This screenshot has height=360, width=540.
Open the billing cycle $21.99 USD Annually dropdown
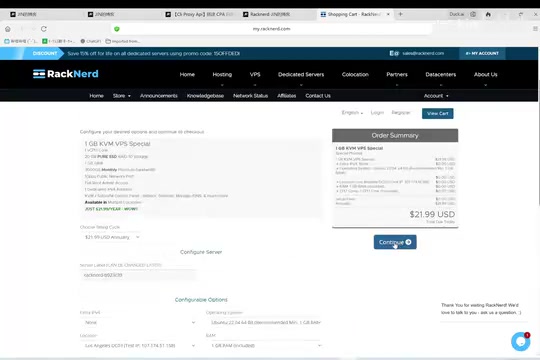(110, 237)
